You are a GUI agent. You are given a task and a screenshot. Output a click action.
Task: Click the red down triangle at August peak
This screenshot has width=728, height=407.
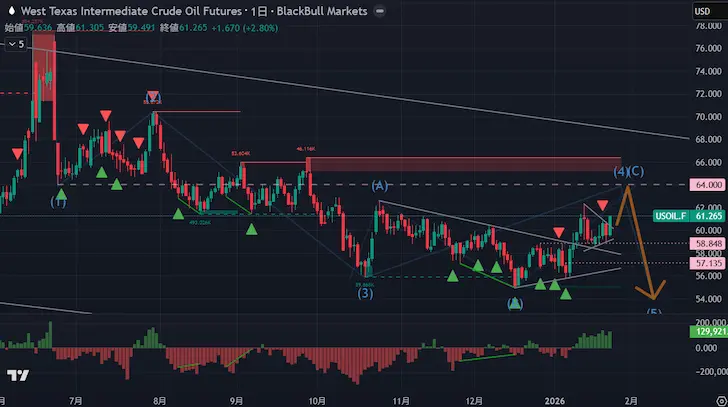(x=152, y=96)
